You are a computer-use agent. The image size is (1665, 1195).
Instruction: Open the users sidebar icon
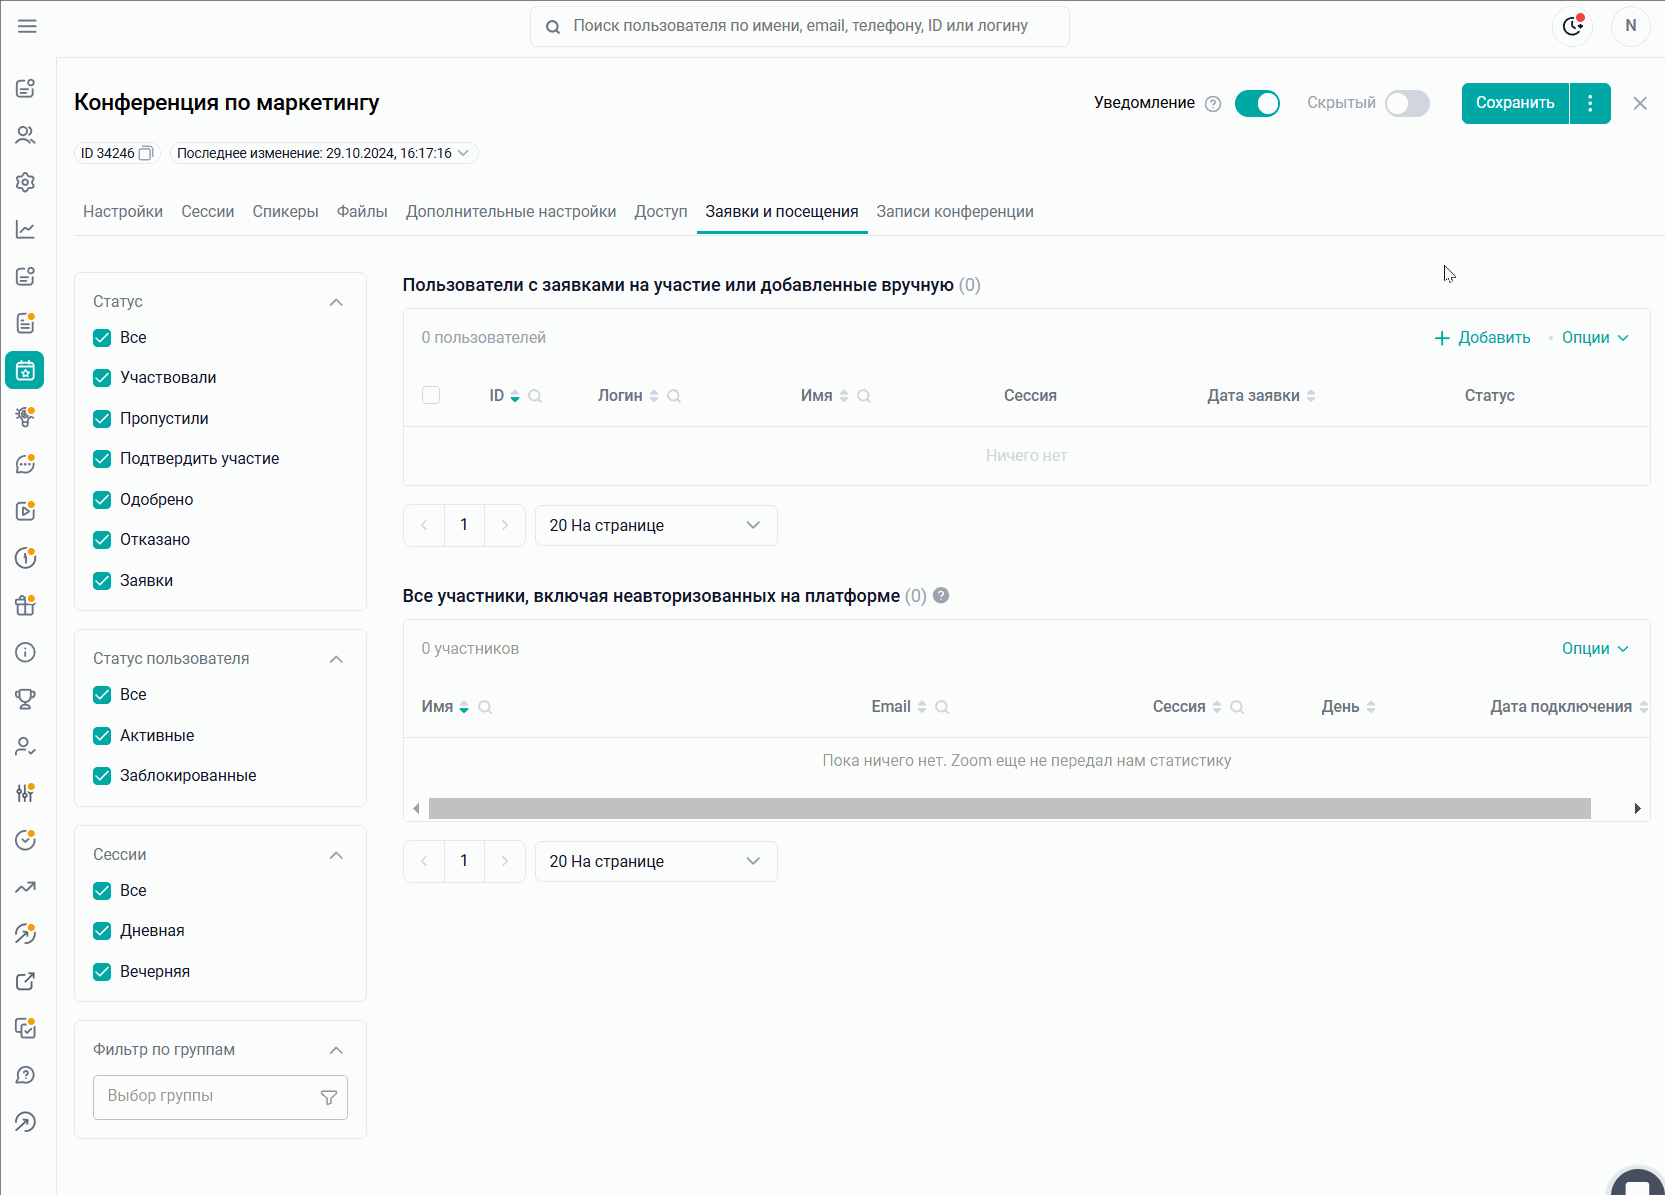tap(26, 135)
